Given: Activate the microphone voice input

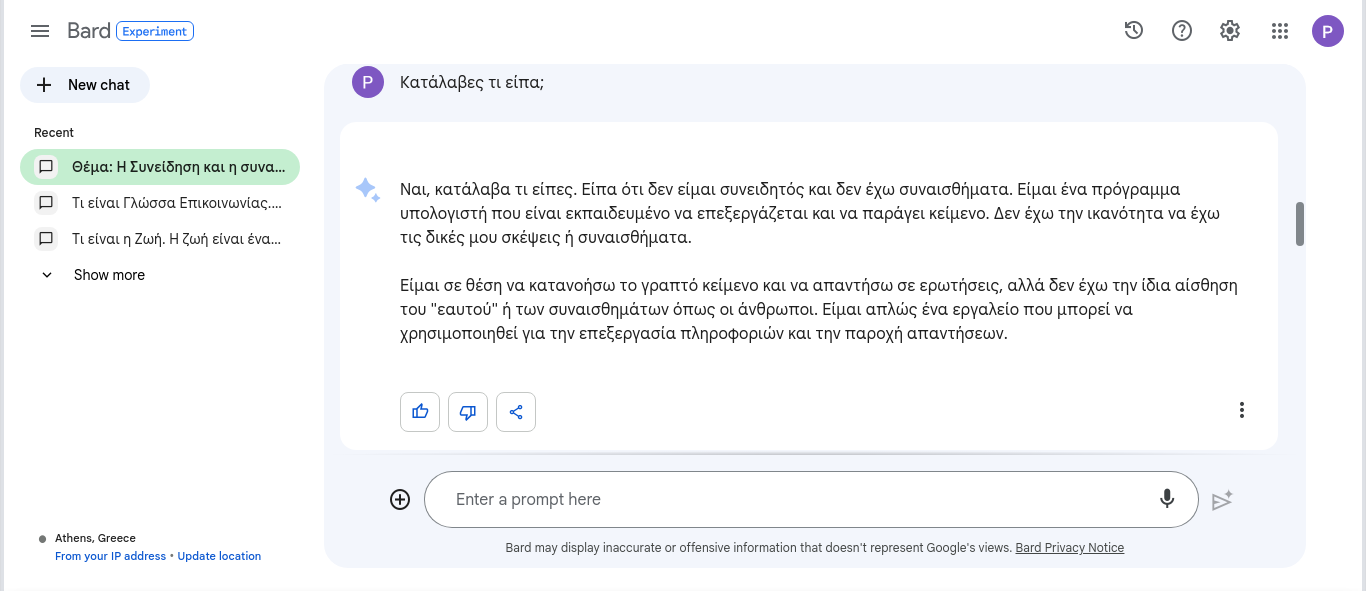Looking at the screenshot, I should tap(1167, 499).
